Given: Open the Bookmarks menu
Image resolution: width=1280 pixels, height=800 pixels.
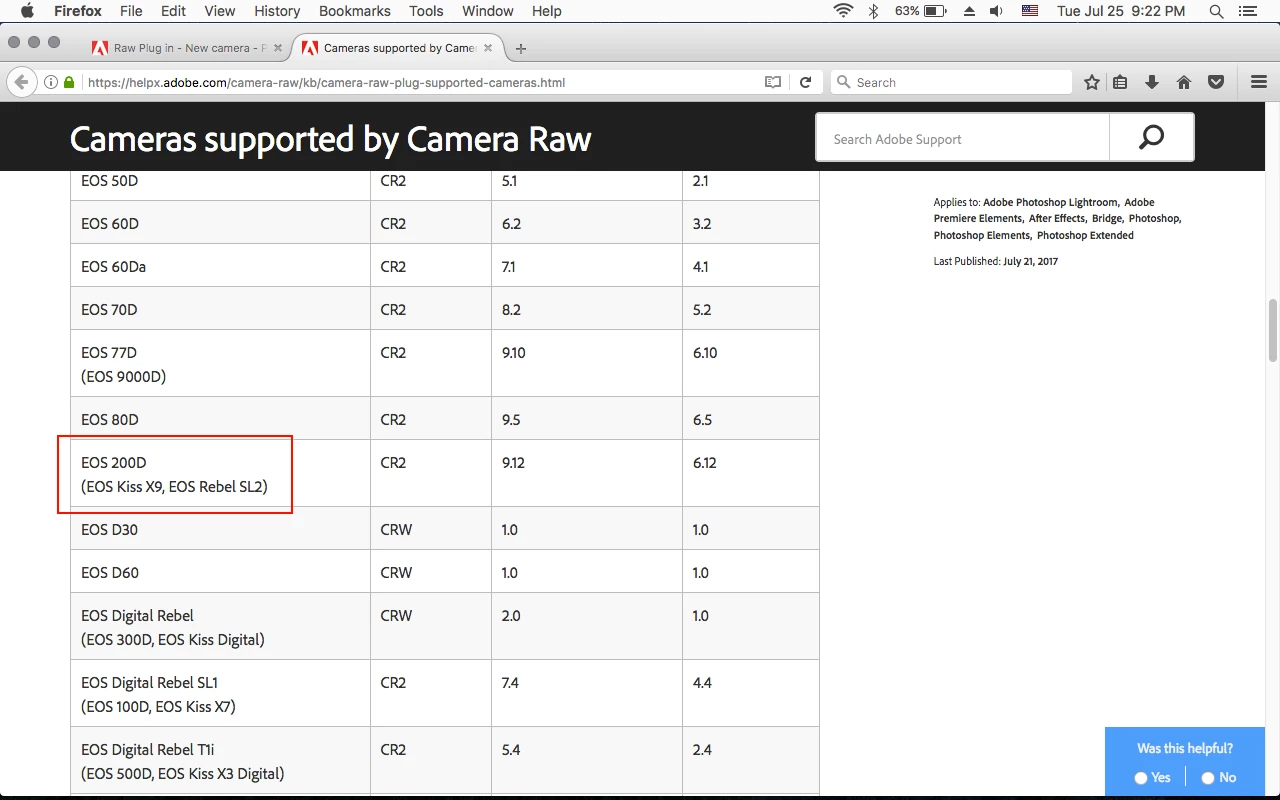Looking at the screenshot, I should 356,11.
